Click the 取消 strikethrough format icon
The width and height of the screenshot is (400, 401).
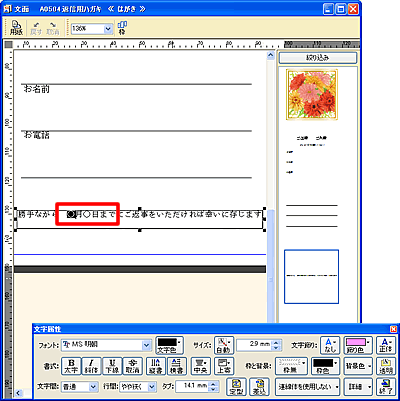point(133,366)
